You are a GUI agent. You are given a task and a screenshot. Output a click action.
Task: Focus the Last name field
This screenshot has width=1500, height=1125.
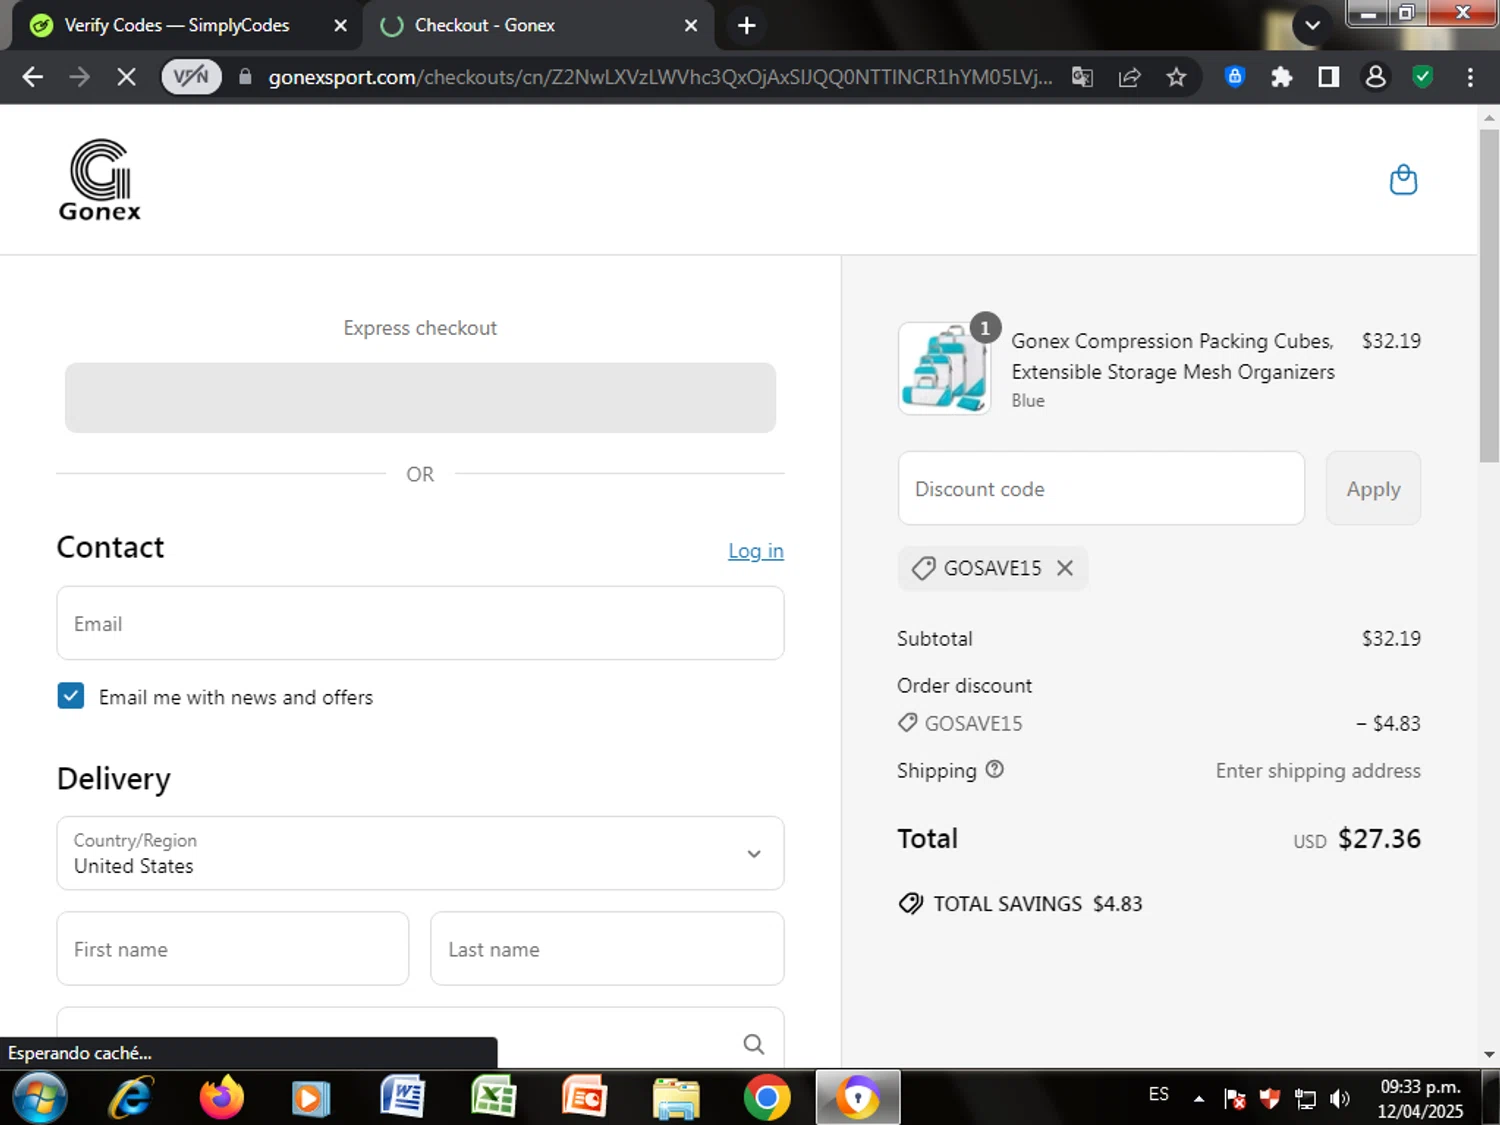607,949
